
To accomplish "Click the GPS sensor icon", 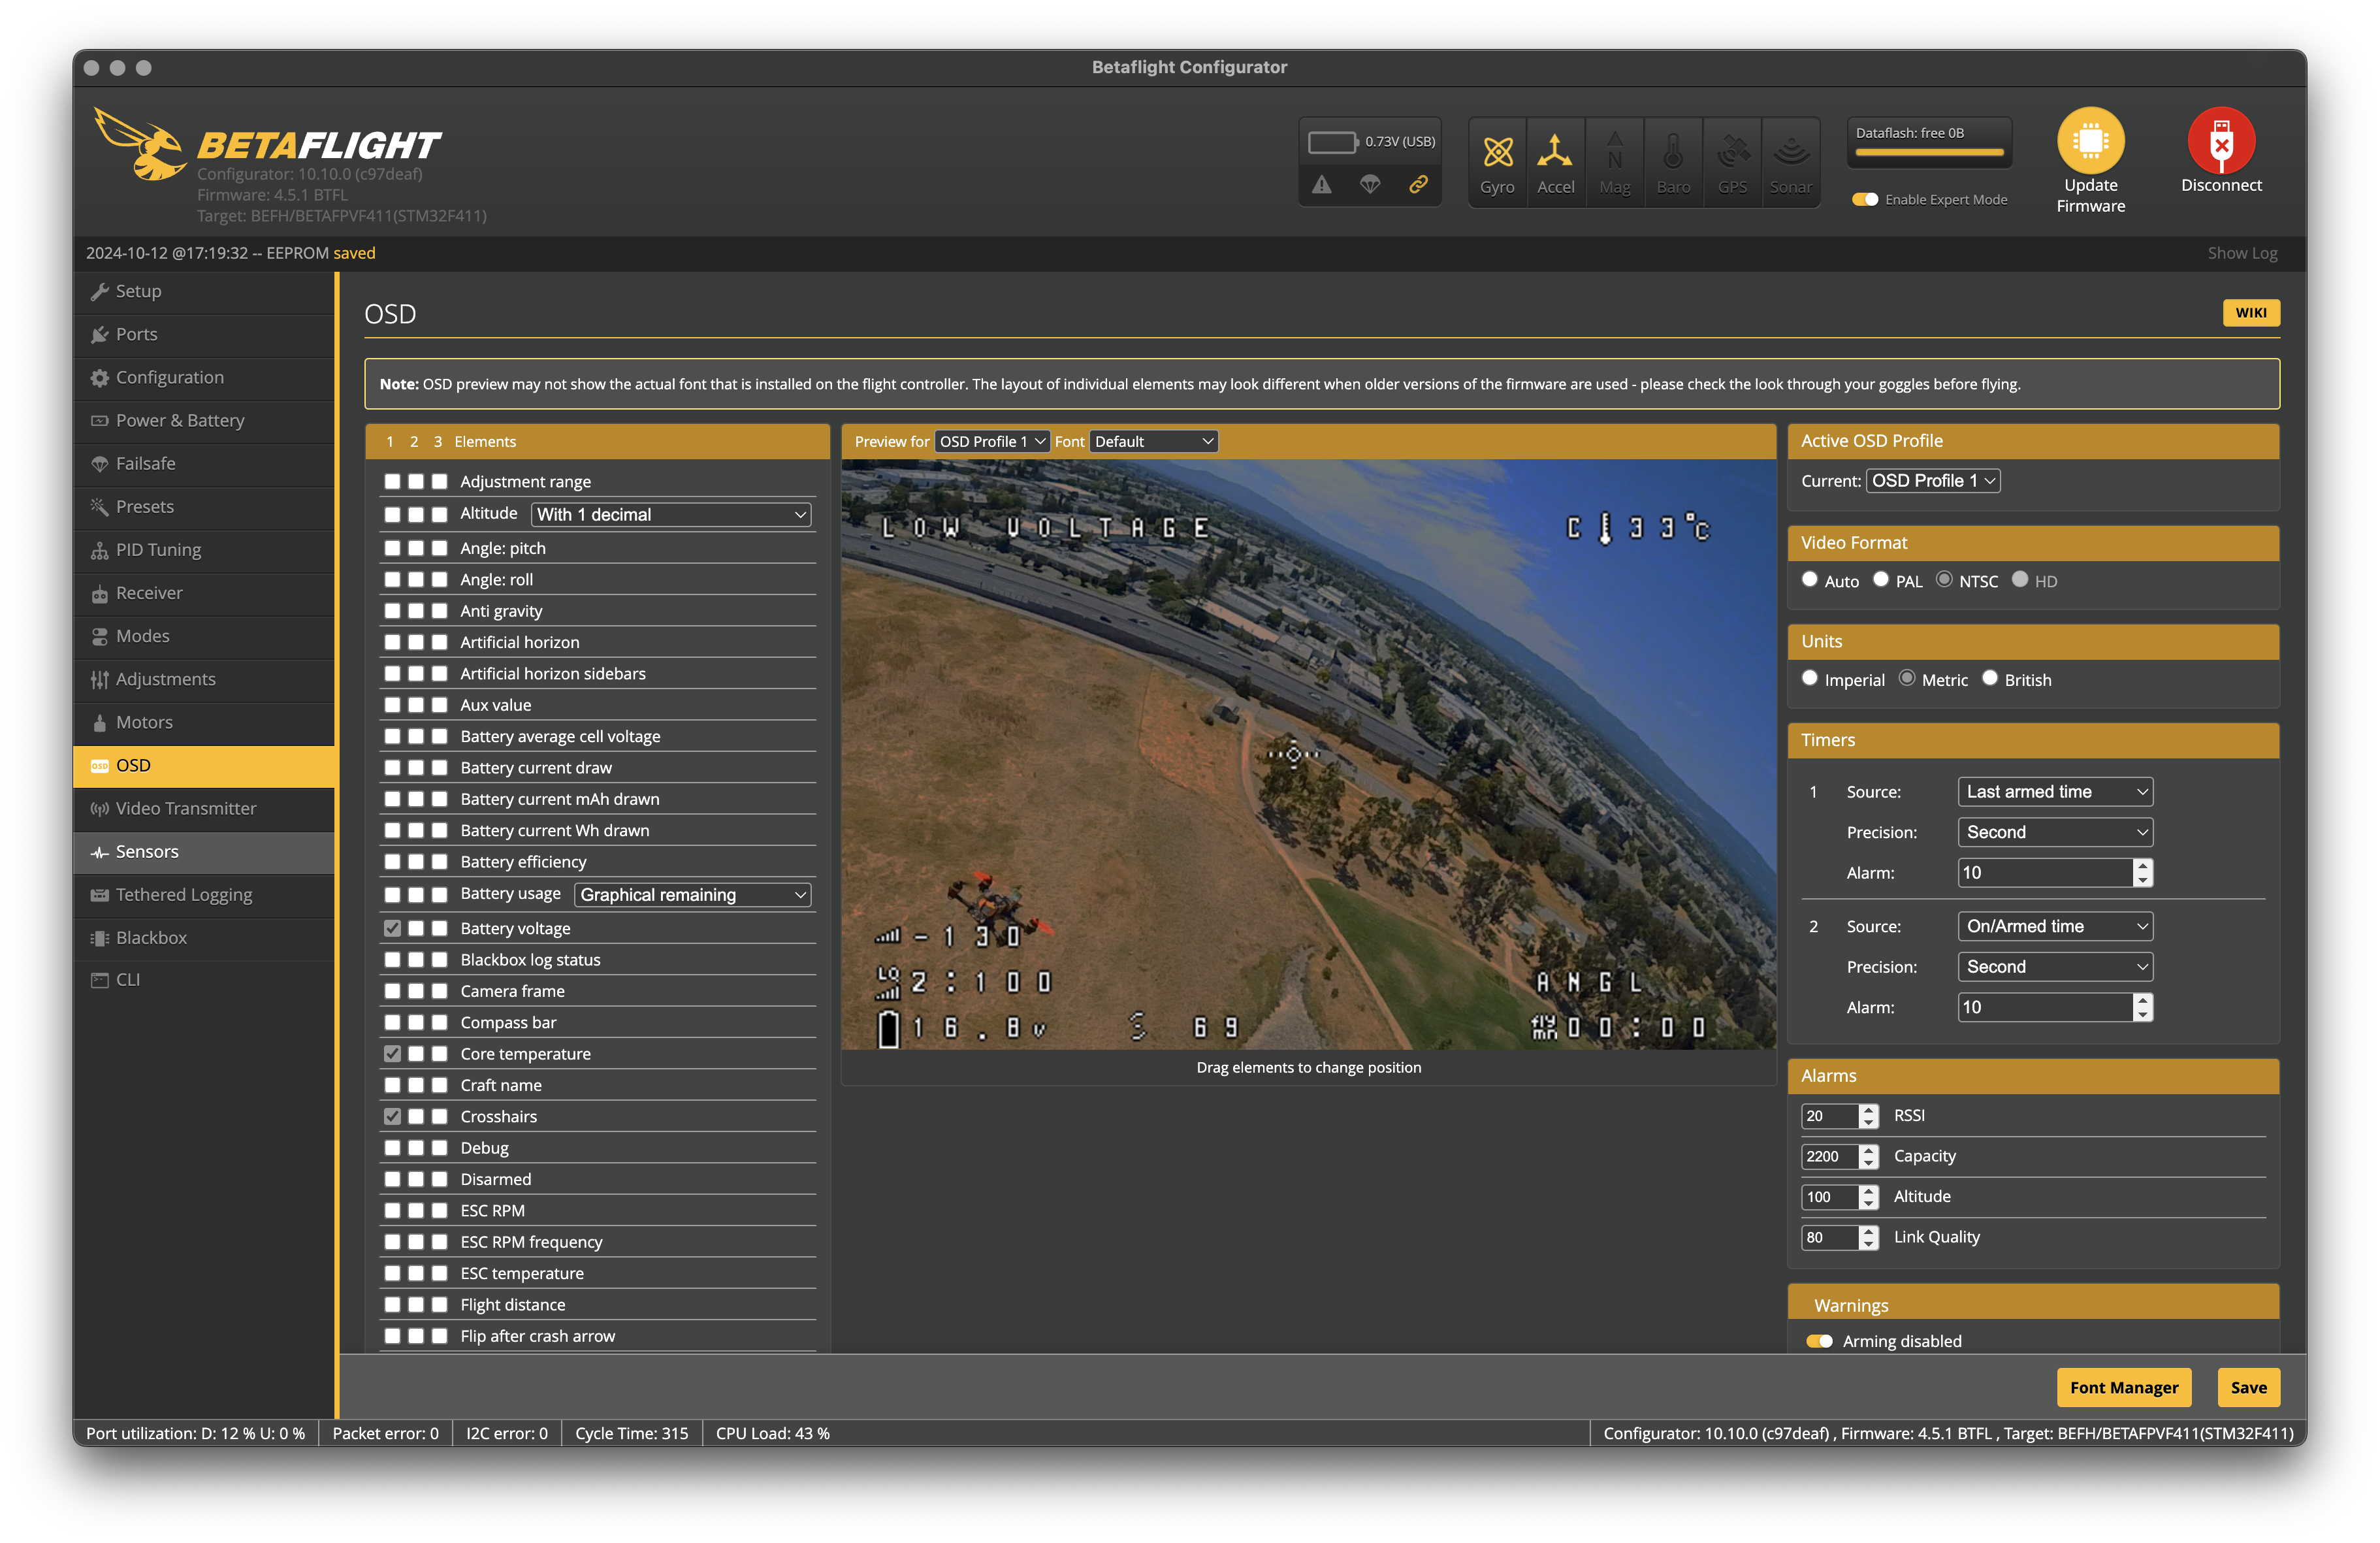I will (x=1732, y=152).
